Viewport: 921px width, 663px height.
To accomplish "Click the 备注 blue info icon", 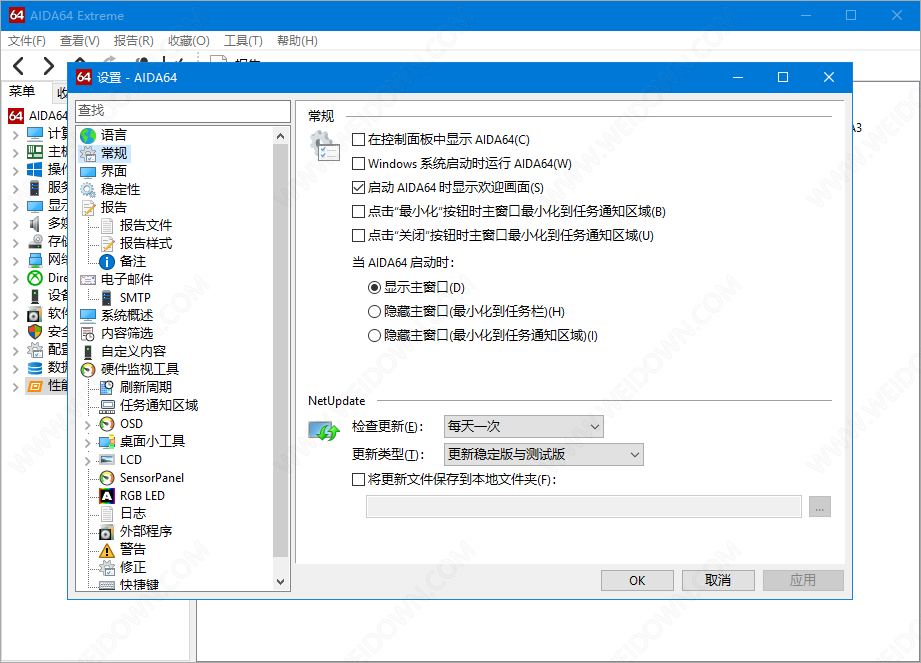I will [x=107, y=262].
